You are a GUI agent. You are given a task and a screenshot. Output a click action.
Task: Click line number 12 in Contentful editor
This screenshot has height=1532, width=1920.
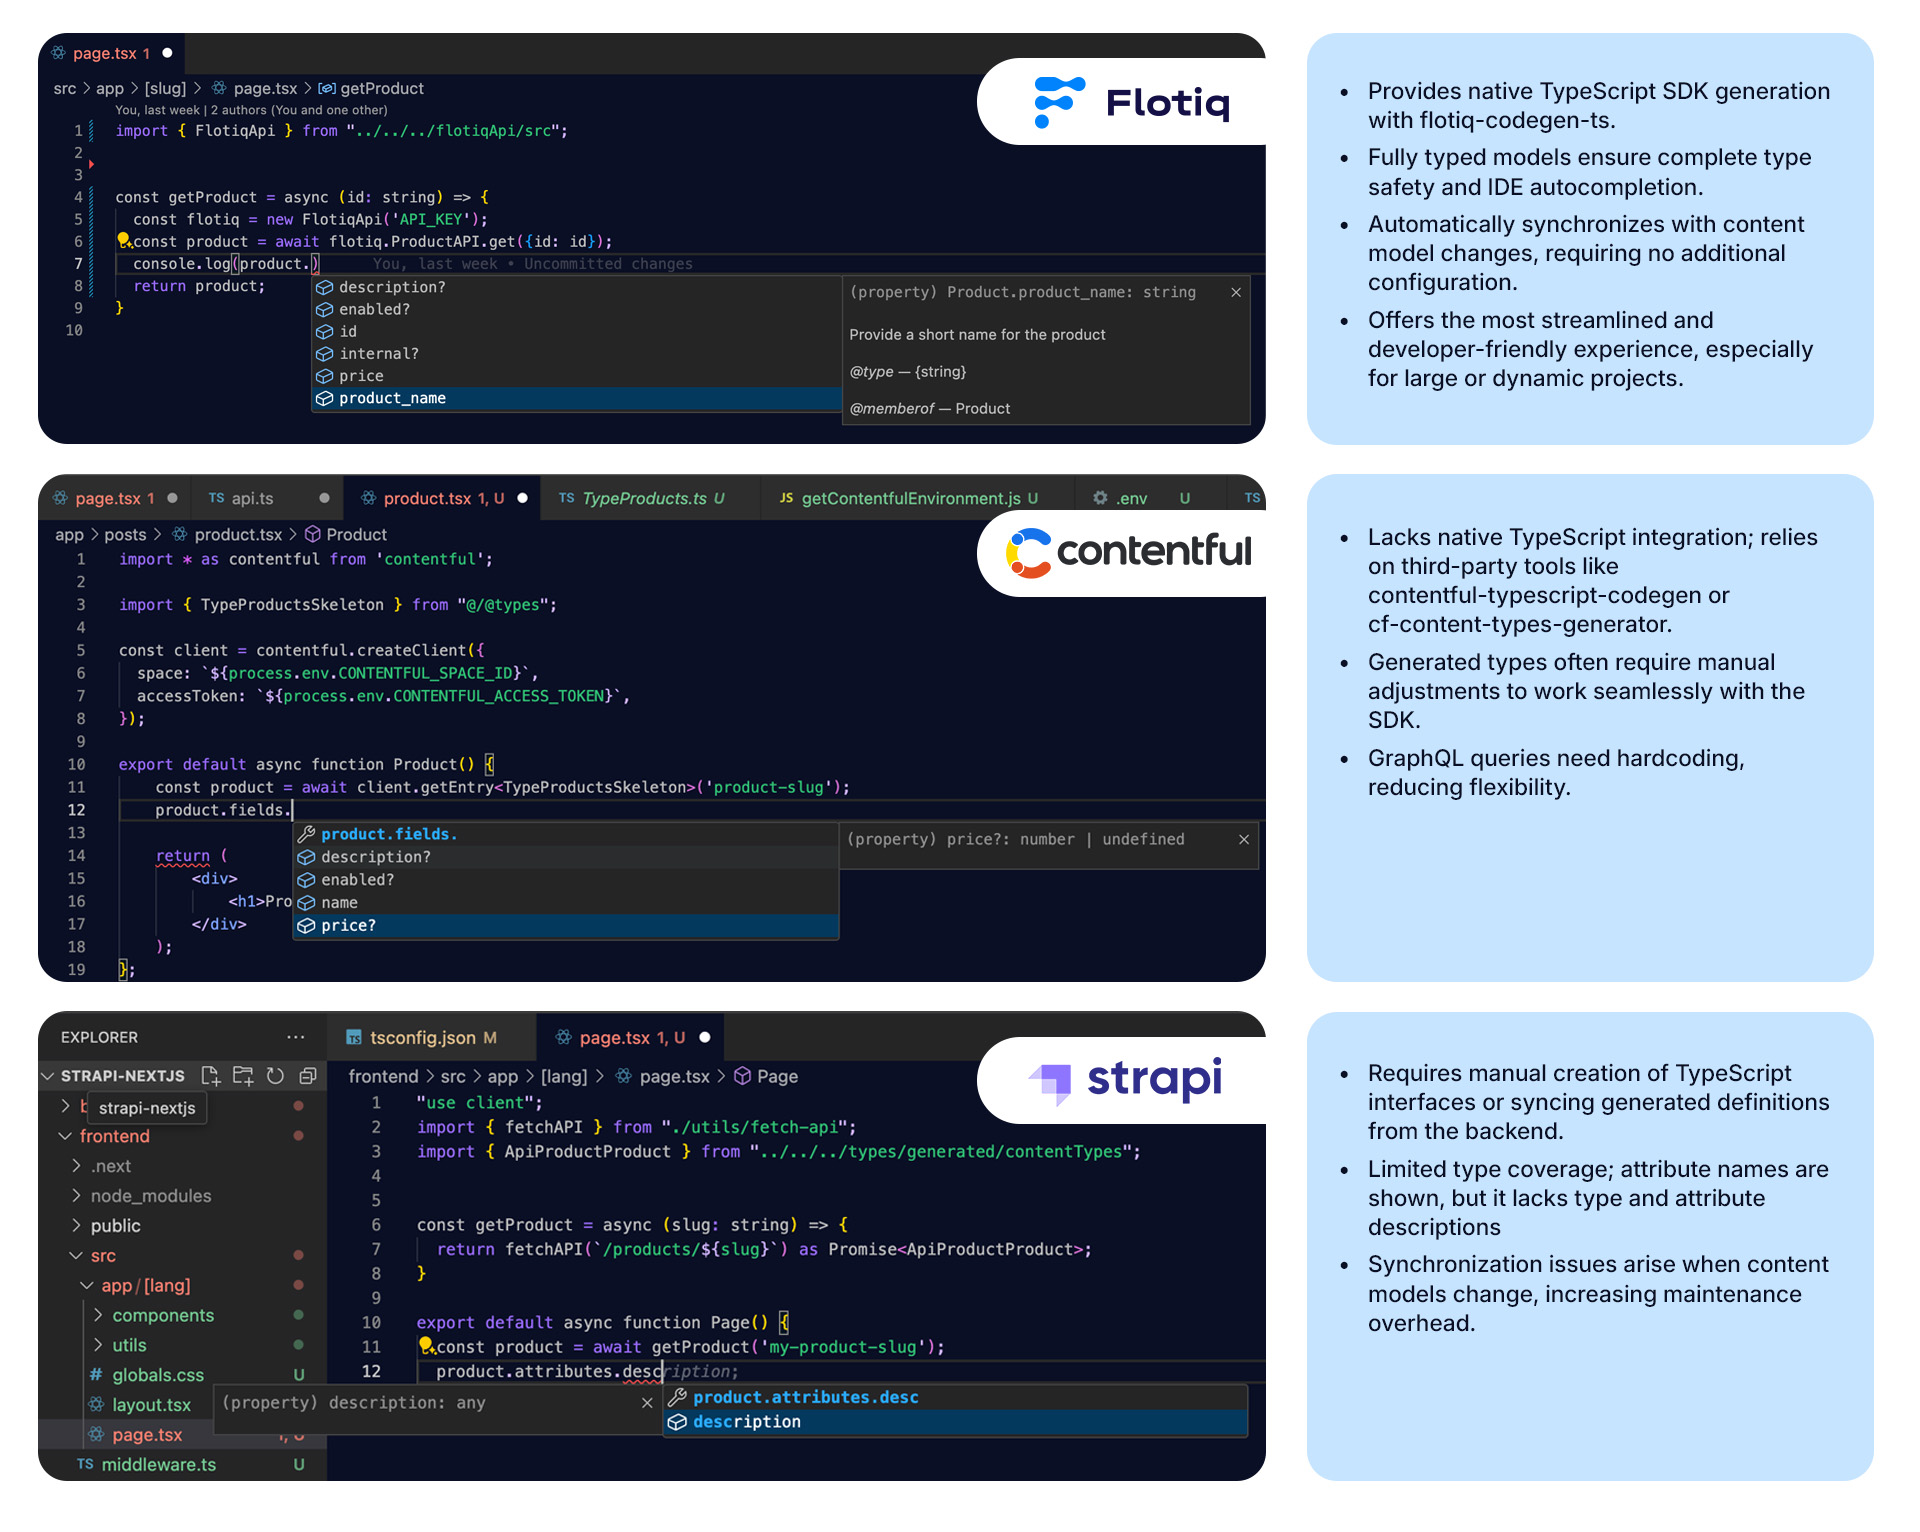pyautogui.click(x=76, y=810)
